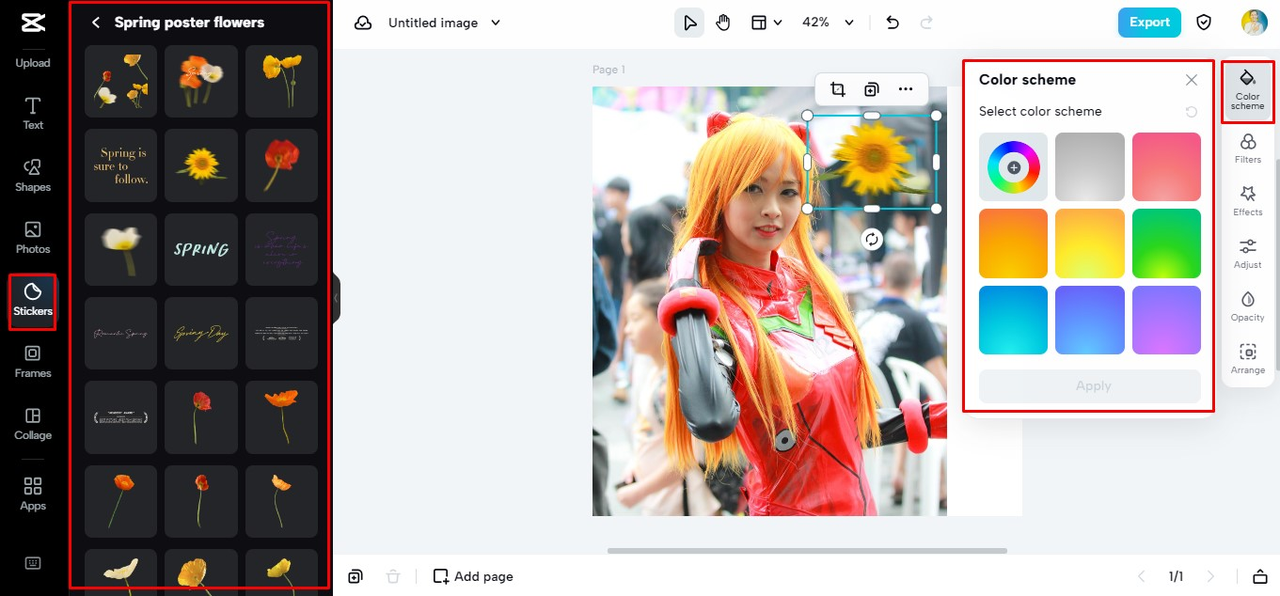Close the Color scheme panel
1280x596 pixels.
[x=1191, y=80]
